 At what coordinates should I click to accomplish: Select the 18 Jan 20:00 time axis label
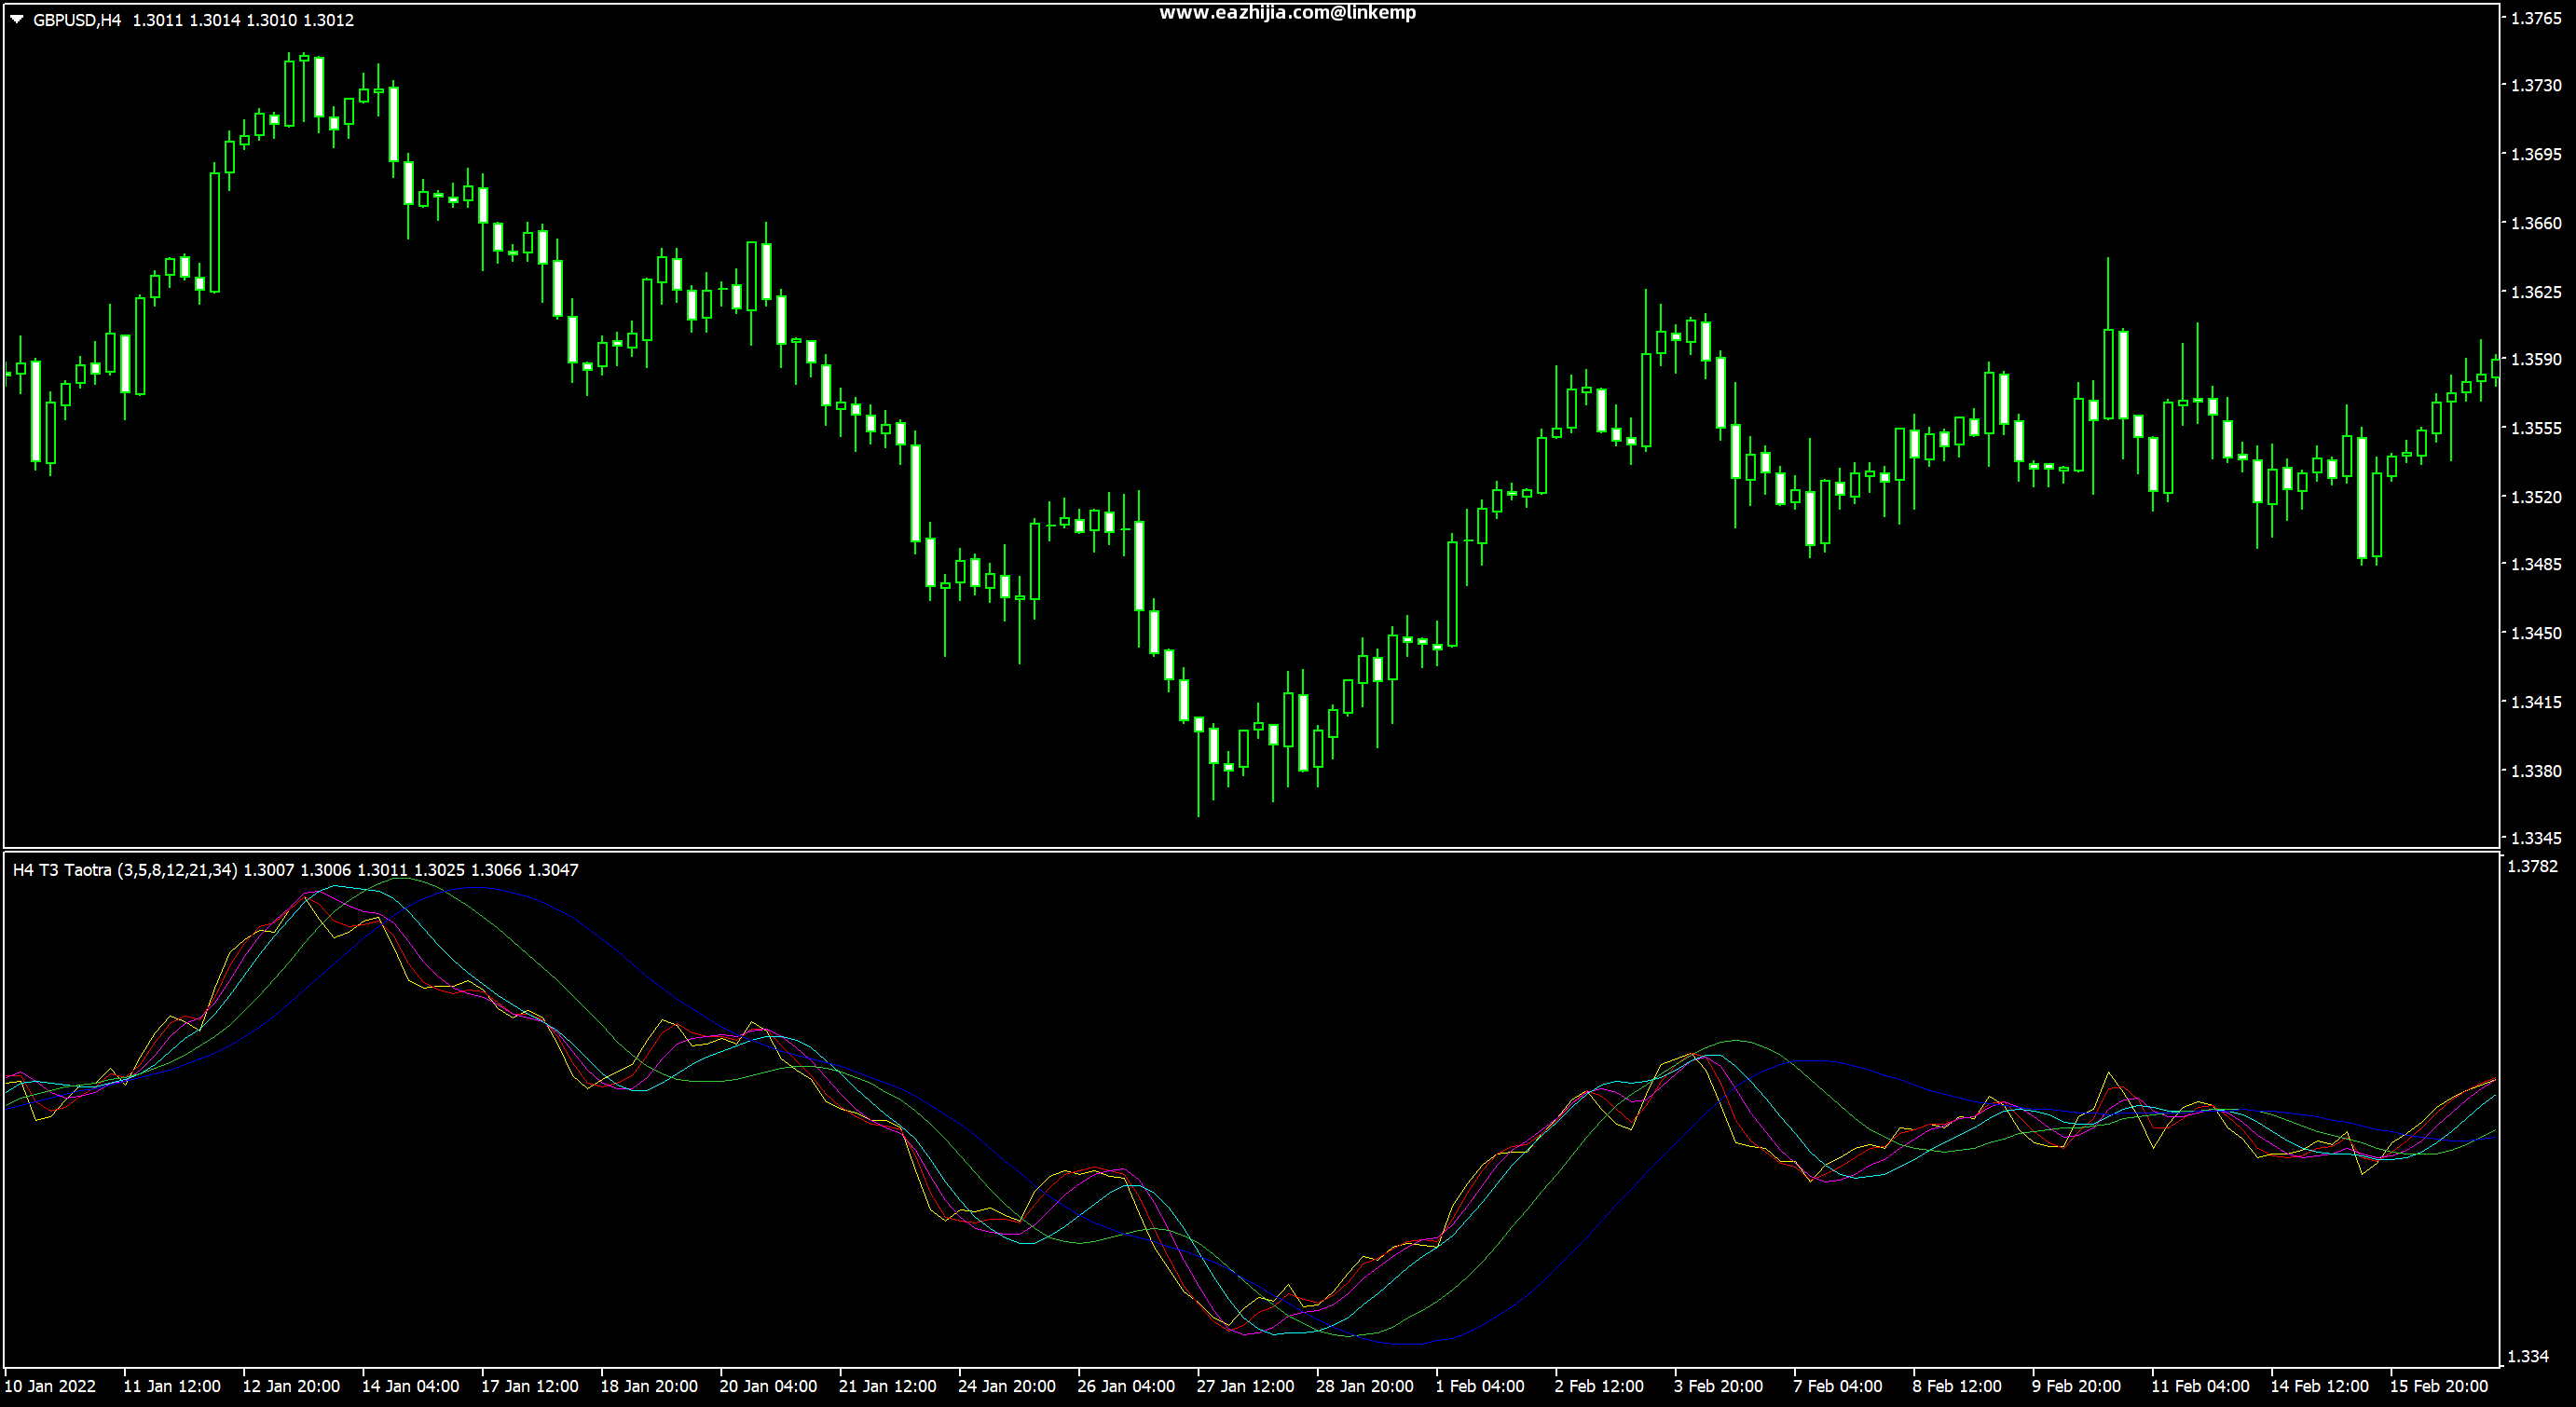(x=649, y=1386)
